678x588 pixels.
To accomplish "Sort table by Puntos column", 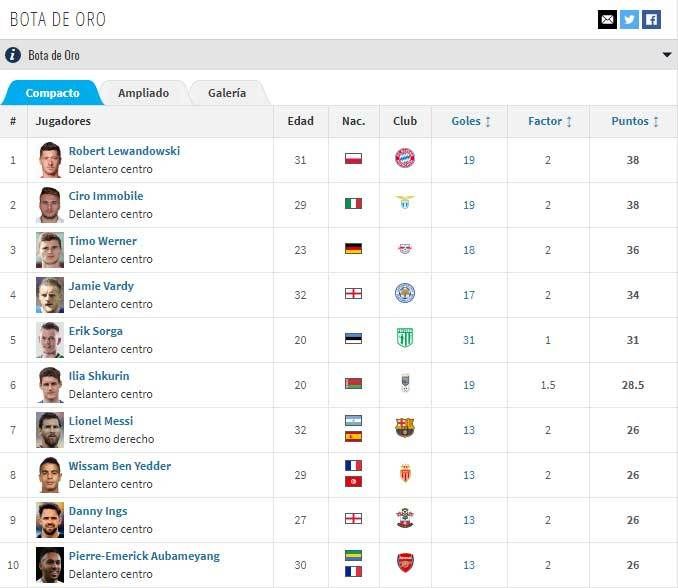I will (635, 121).
